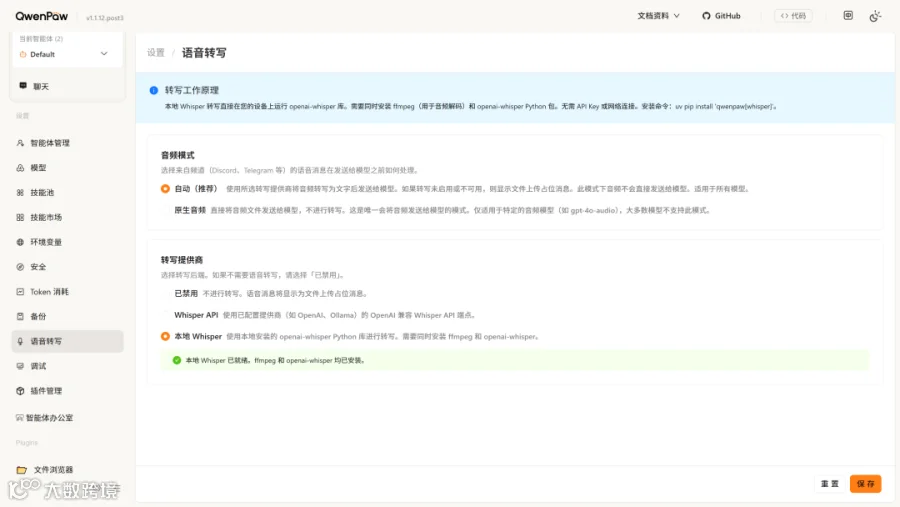Open the GitHub link icon
The height and width of the screenshot is (507, 900).
(706, 16)
